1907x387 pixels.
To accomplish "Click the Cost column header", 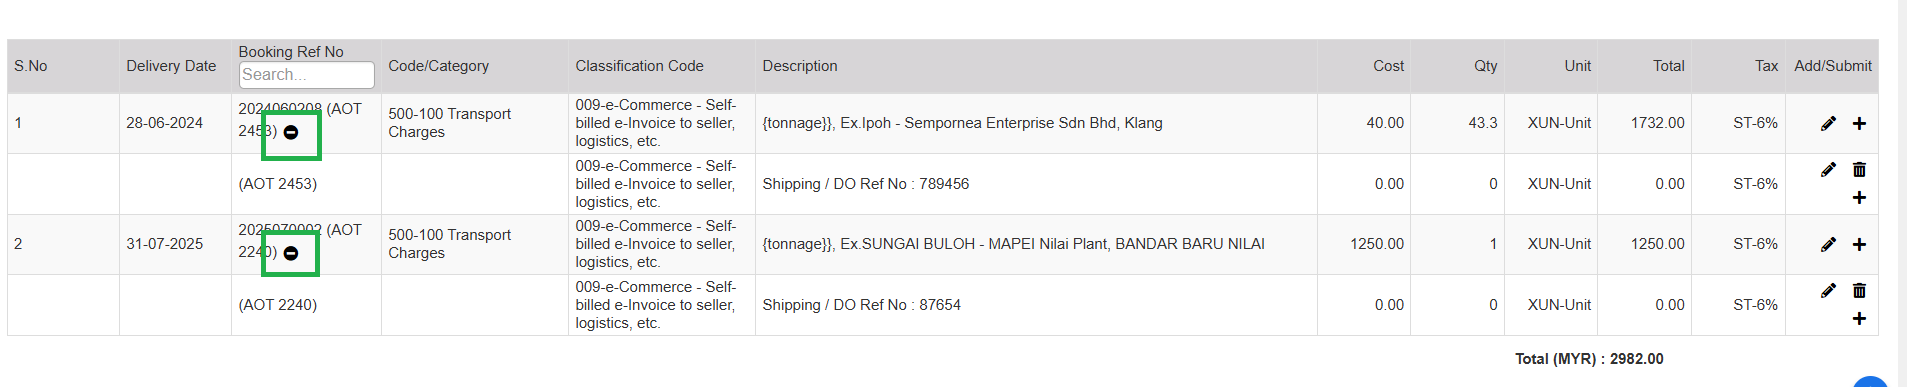I will 1388,66.
